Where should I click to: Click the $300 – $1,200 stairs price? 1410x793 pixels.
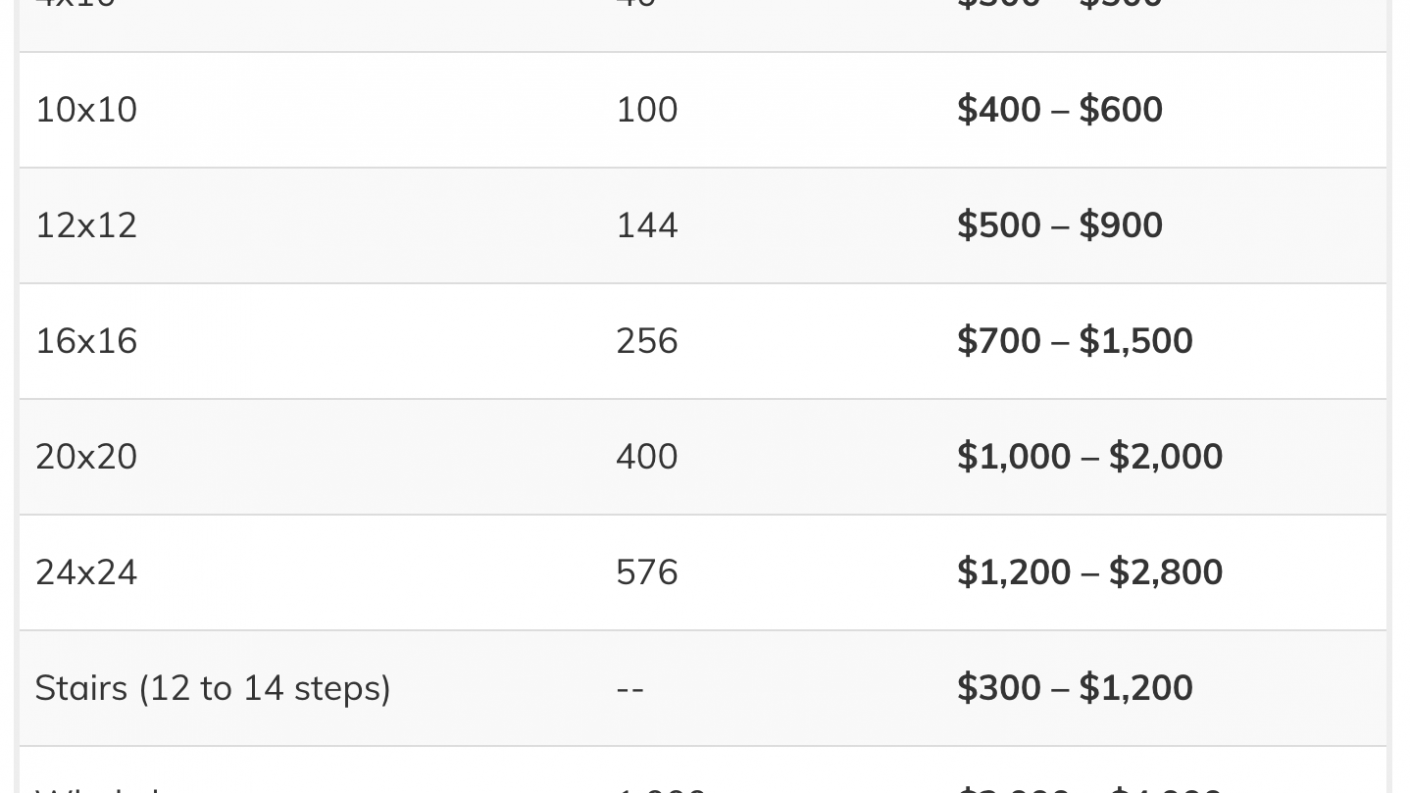1074,688
